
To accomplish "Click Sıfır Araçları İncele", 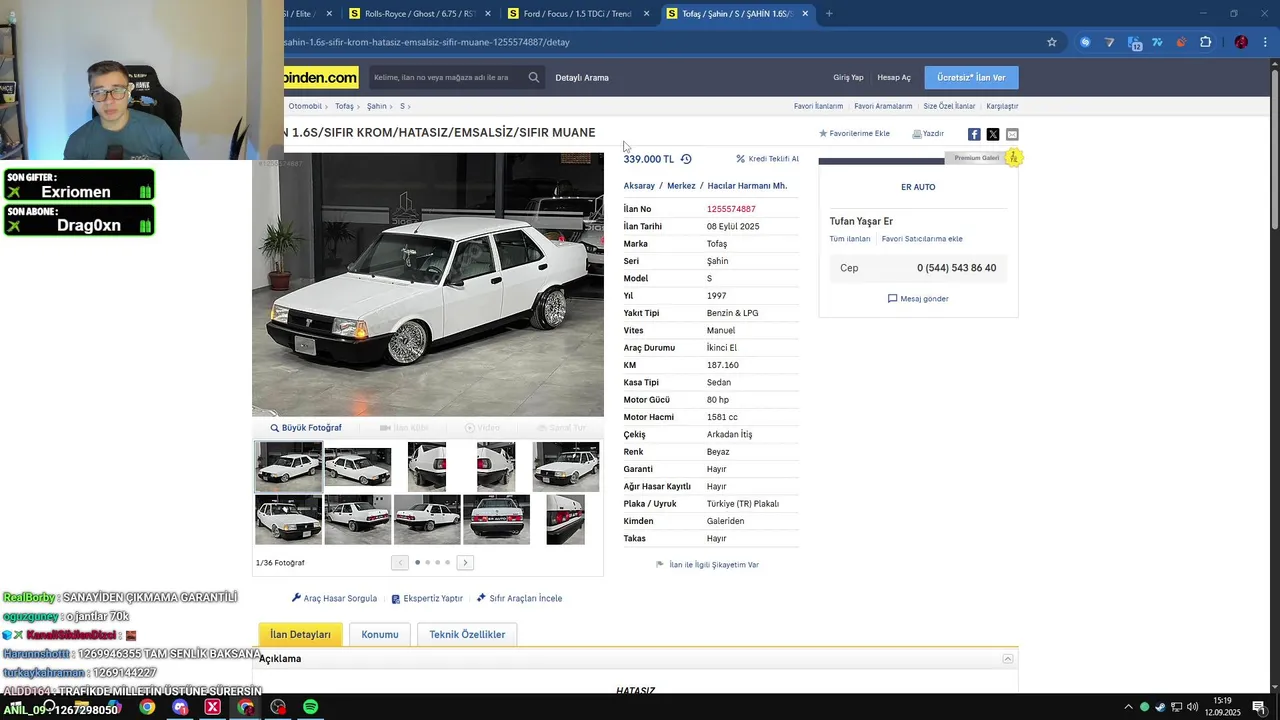I will (519, 598).
